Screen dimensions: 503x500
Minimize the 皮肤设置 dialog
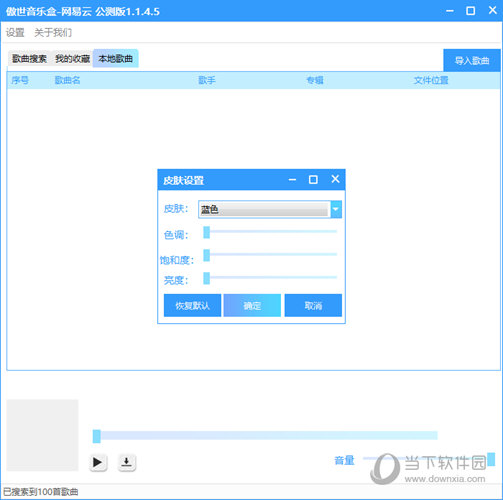click(292, 180)
